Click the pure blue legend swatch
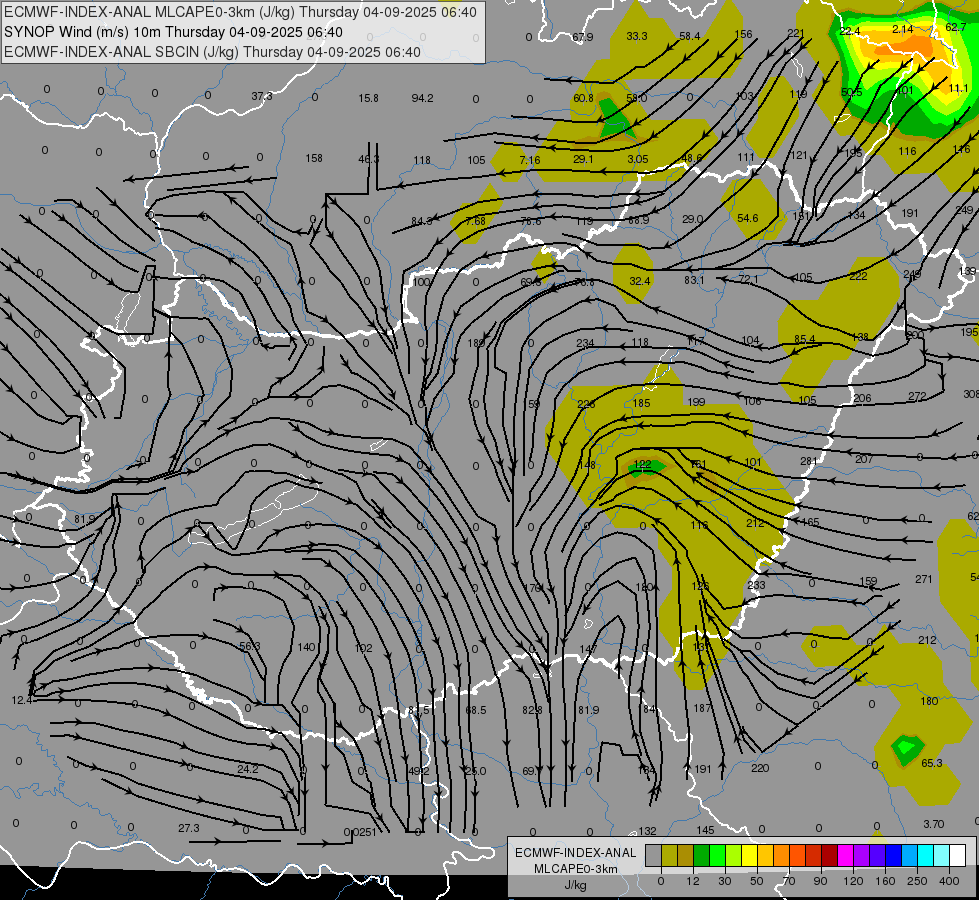979x900 pixels. coord(894,856)
